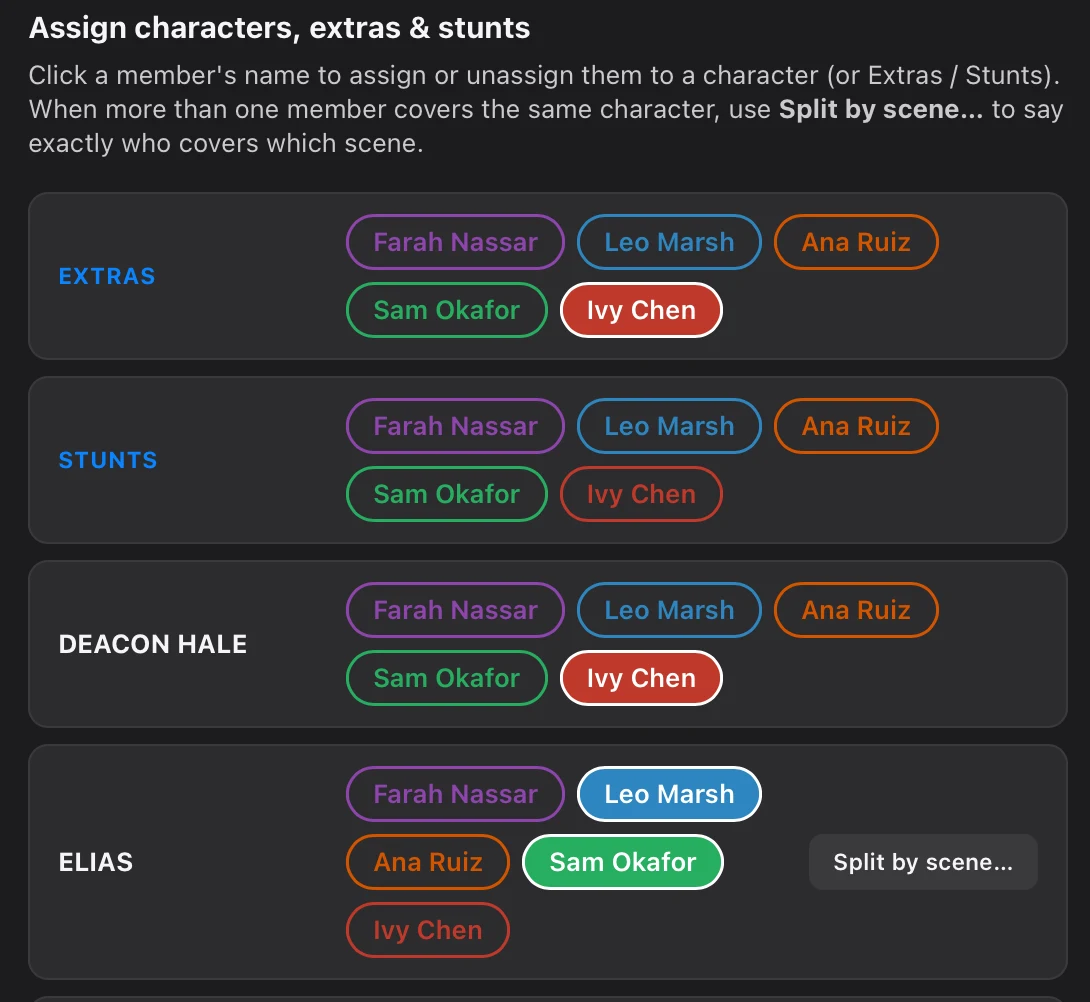The width and height of the screenshot is (1090, 1002).
Task: Click the EXTRAS row label
Action: point(107,276)
